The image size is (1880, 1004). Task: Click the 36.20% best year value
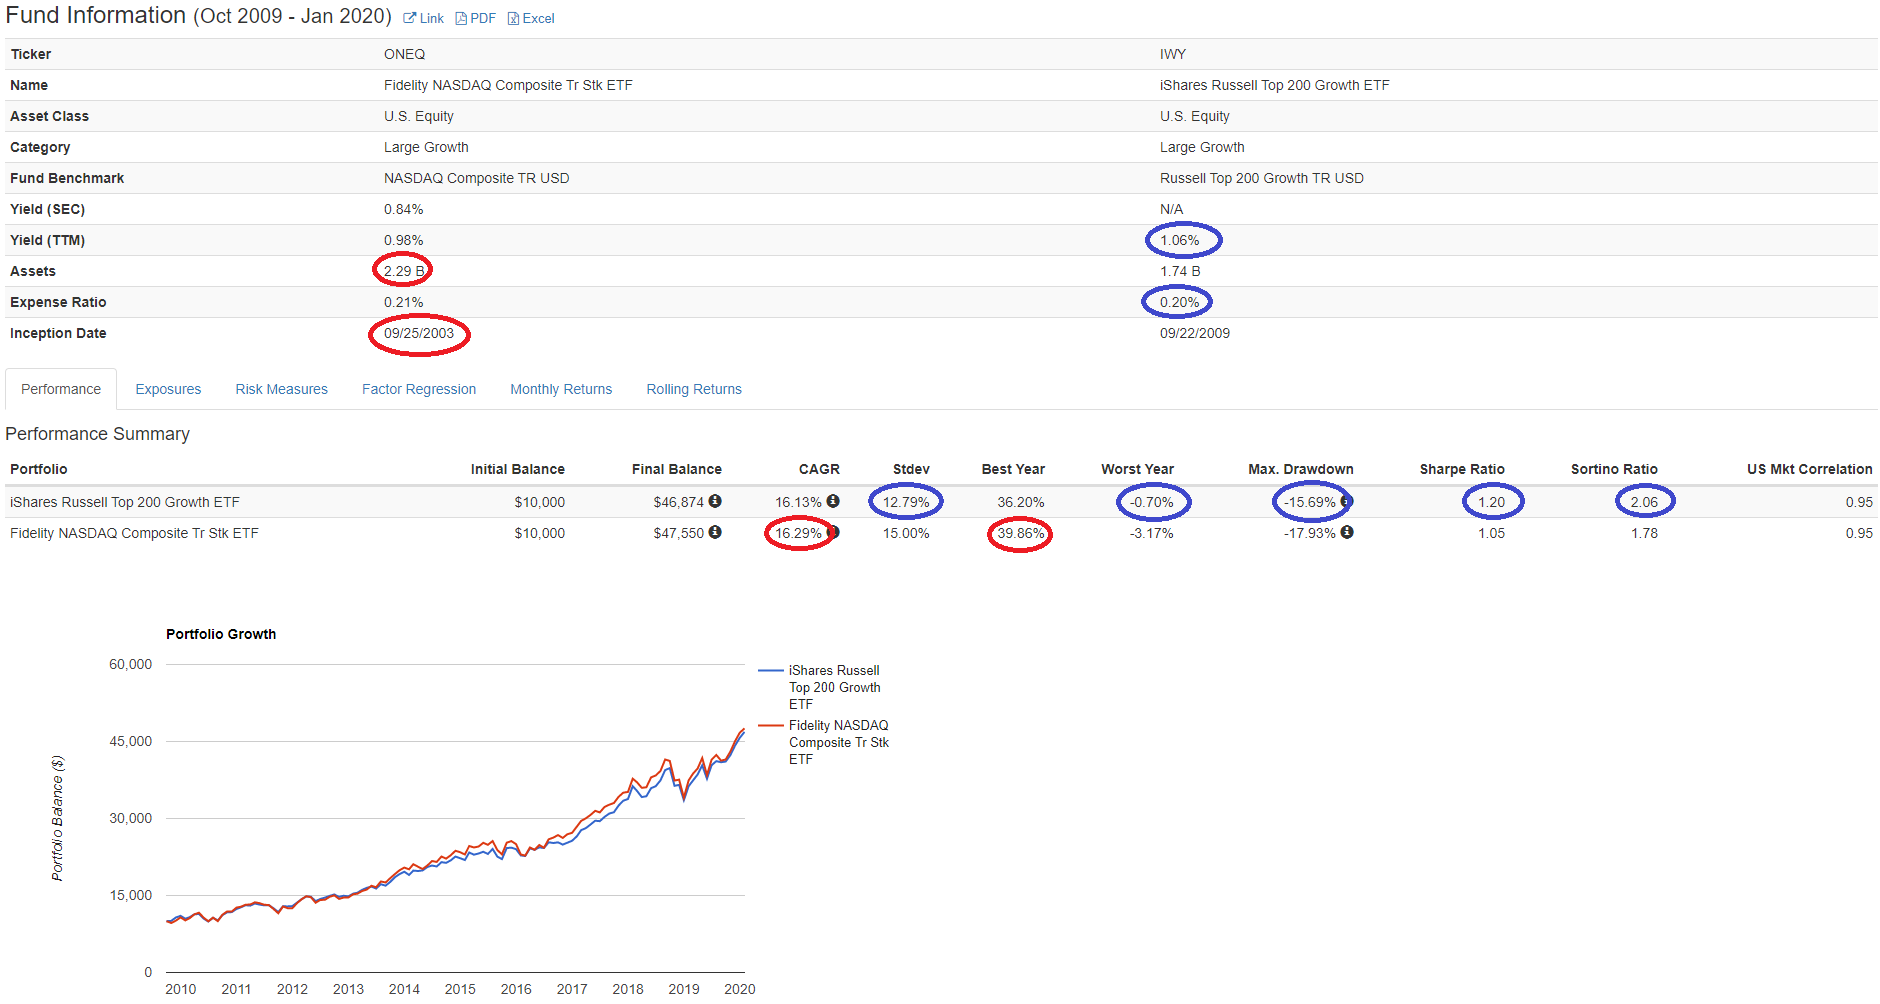pos(1021,502)
